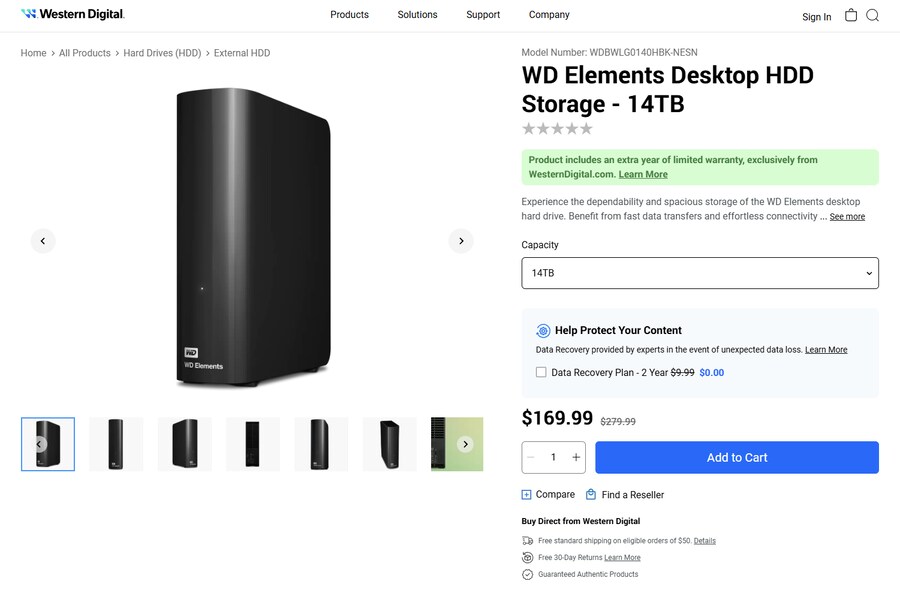Screen dimensions: 900x599
Task: Open the Support menu
Action: 483,15
